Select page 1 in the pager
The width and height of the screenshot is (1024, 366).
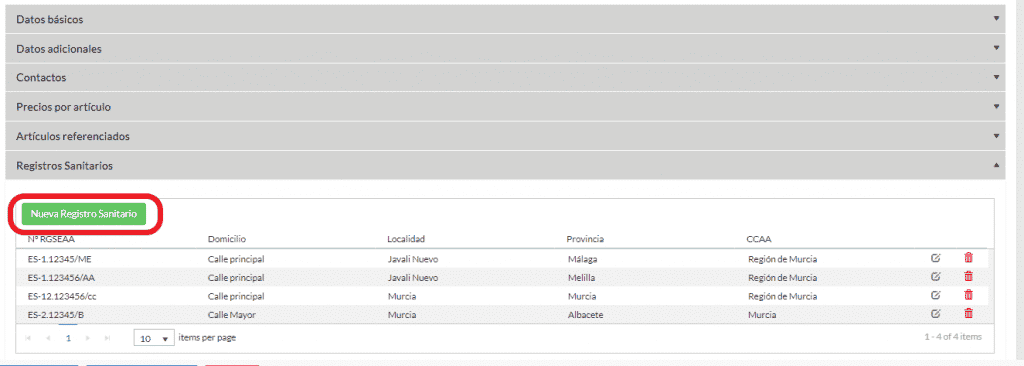[68, 339]
